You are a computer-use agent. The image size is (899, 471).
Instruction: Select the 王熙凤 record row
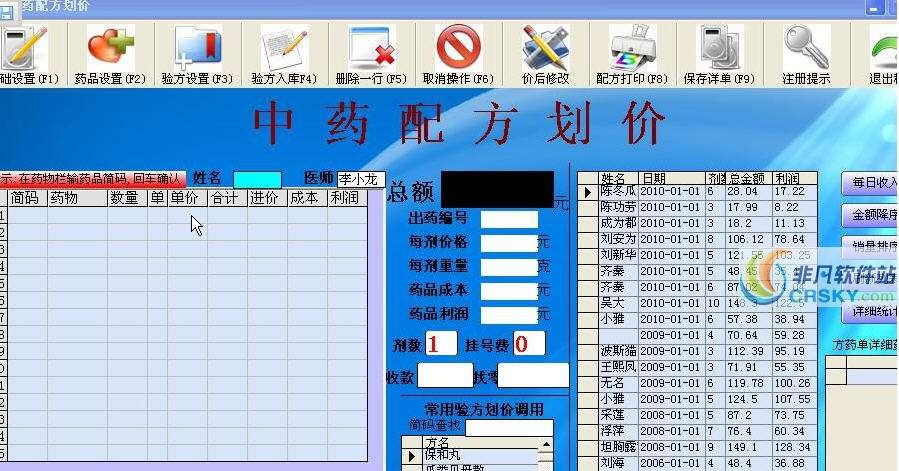tap(697, 367)
